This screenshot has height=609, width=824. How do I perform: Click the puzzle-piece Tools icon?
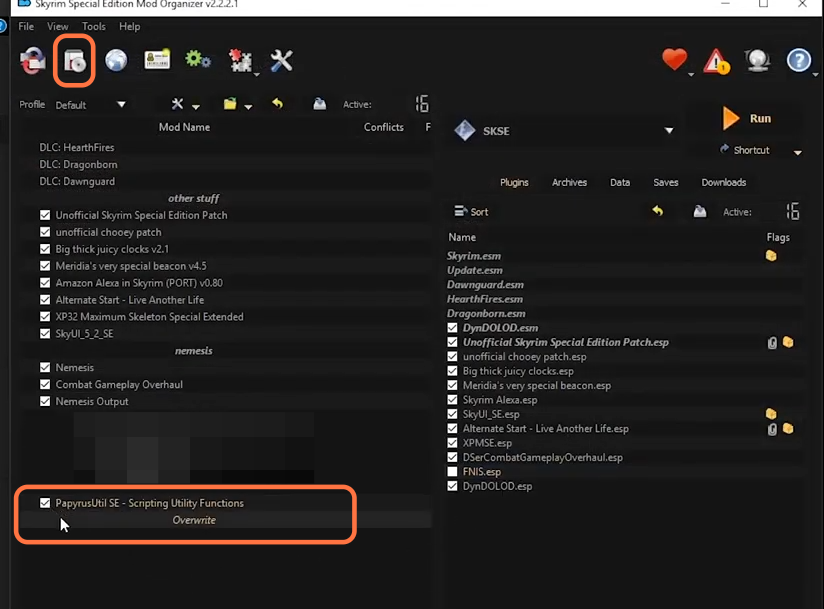(239, 60)
